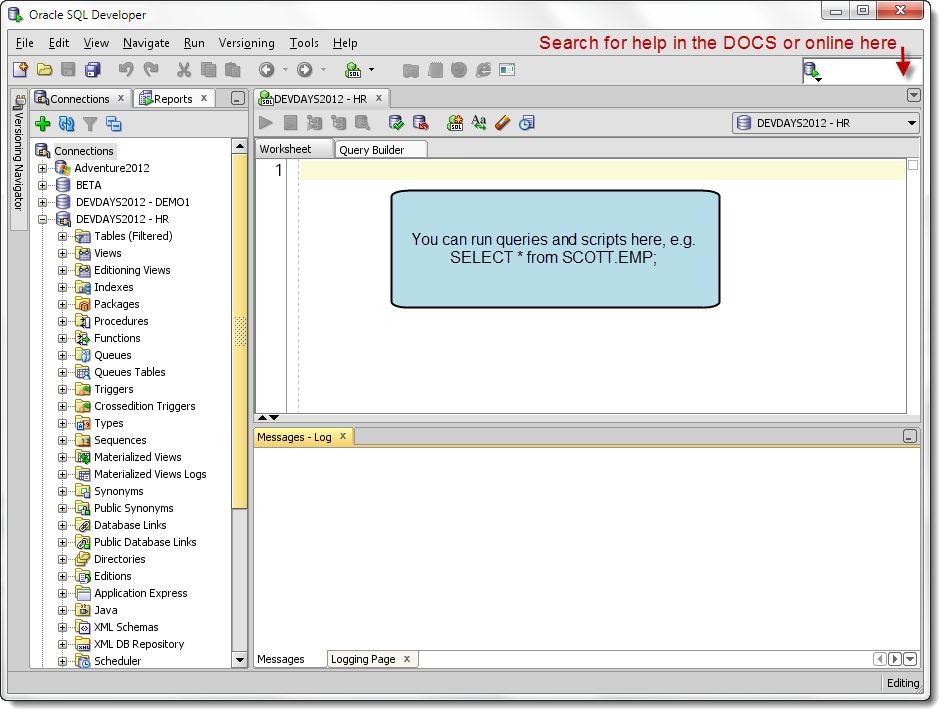Click the To Upper/Lower Aa icon

click(x=479, y=123)
